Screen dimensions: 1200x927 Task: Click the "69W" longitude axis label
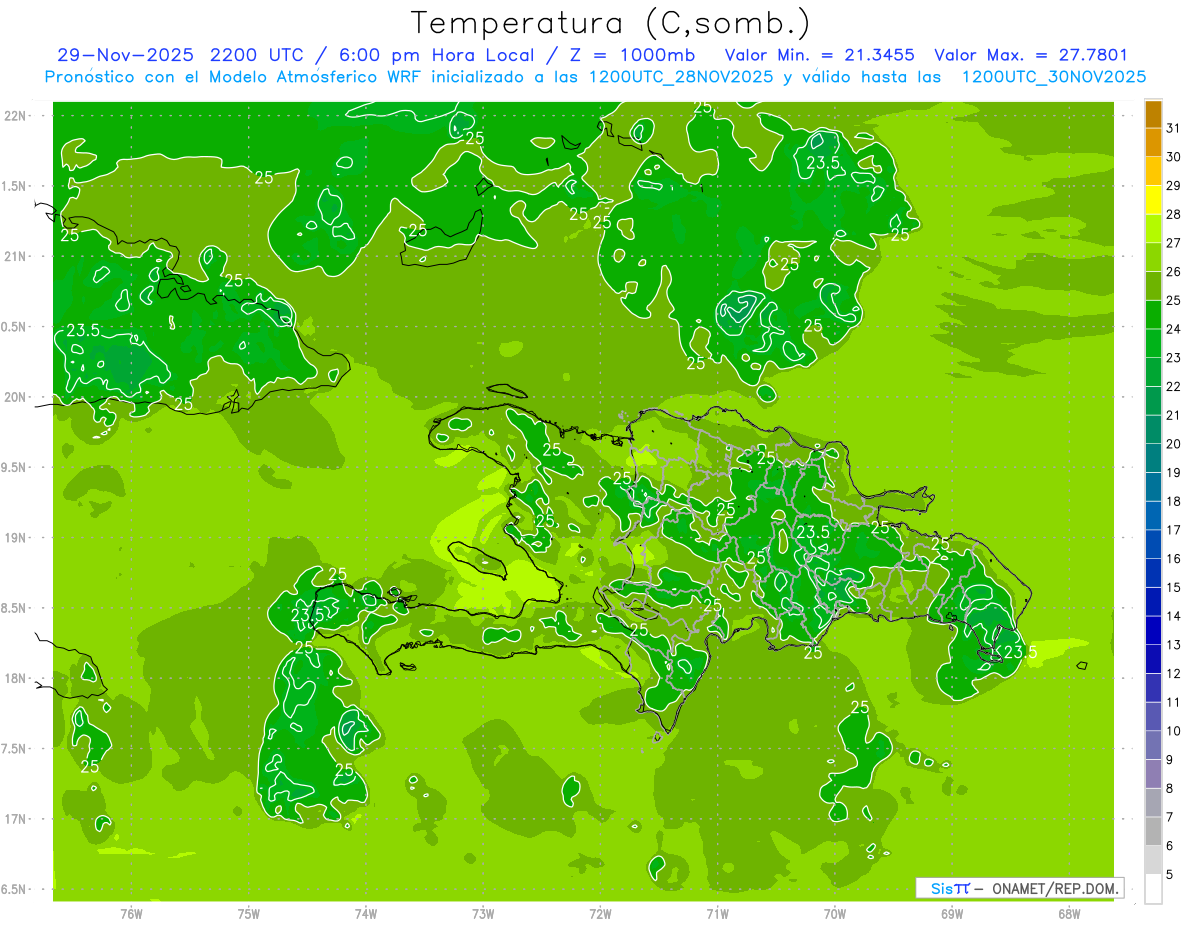coord(952,912)
